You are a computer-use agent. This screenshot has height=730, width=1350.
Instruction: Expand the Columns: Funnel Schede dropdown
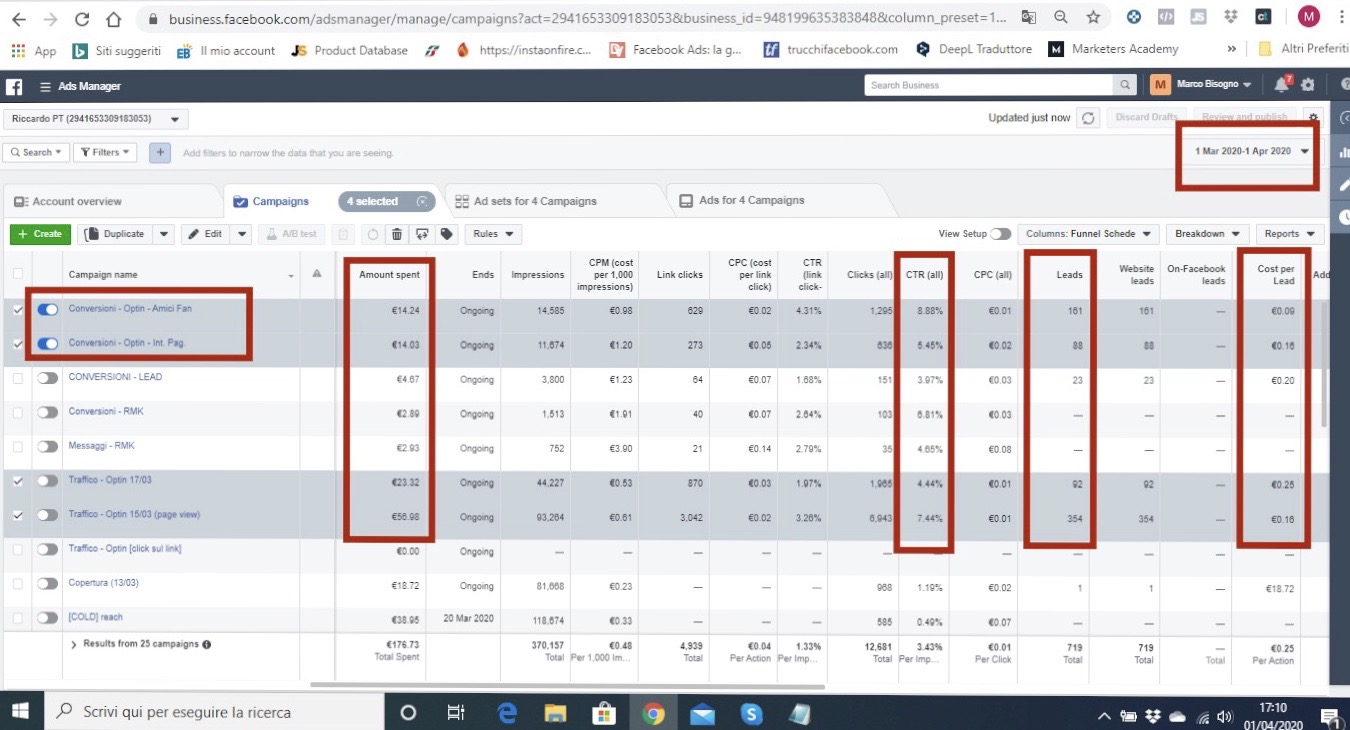tap(1088, 234)
